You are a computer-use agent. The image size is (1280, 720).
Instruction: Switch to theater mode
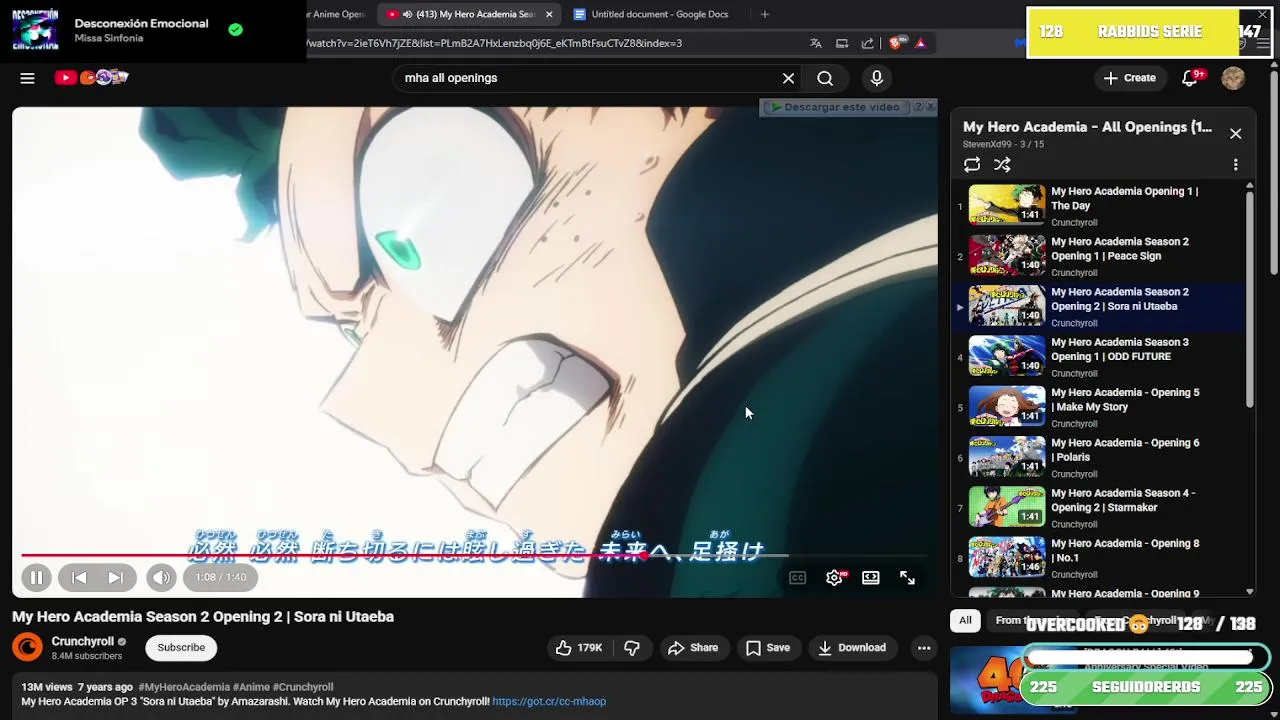coord(871,577)
